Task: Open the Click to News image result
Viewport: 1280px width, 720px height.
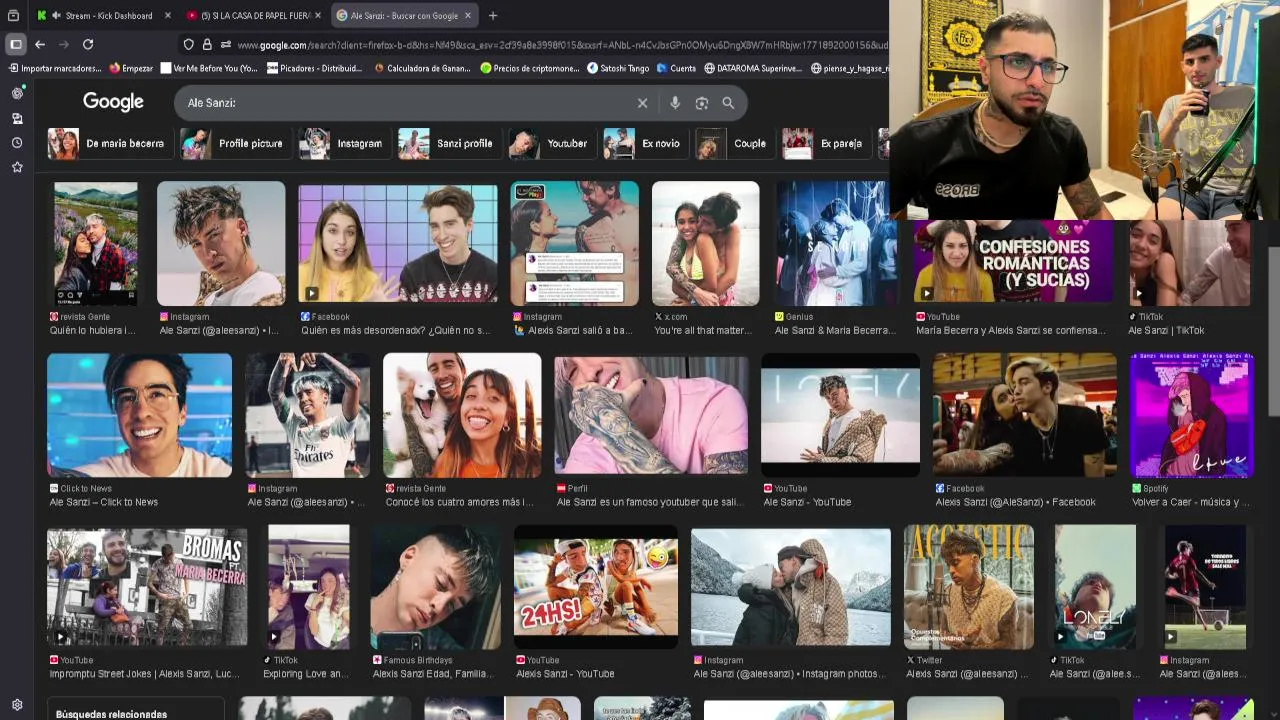Action: pyautogui.click(x=139, y=415)
